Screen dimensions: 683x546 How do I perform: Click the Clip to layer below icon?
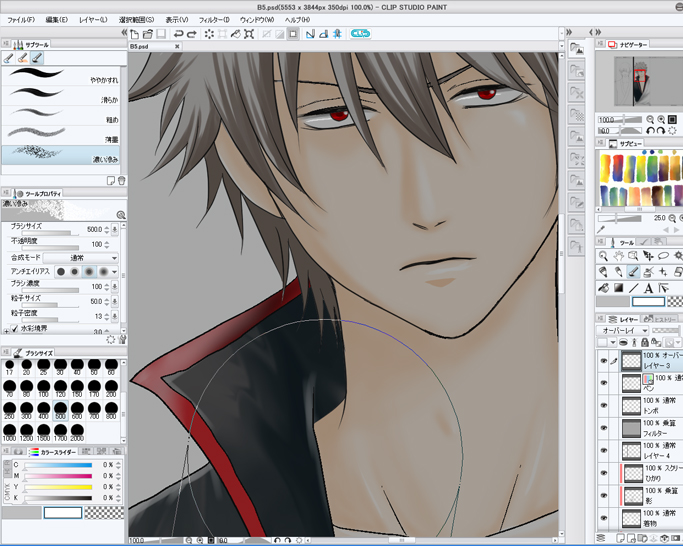[624, 343]
